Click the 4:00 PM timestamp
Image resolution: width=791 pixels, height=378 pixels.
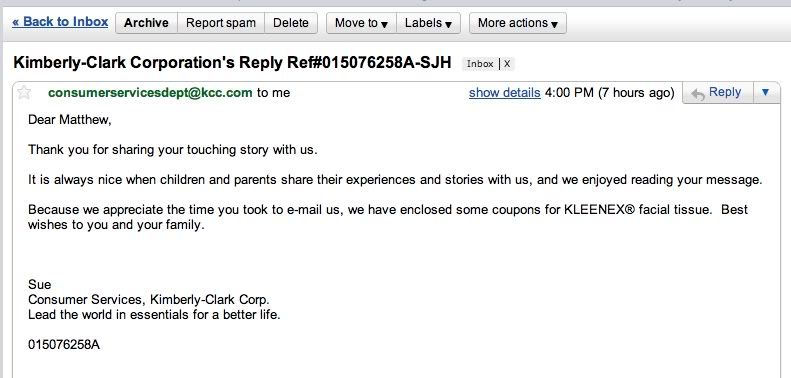point(569,93)
